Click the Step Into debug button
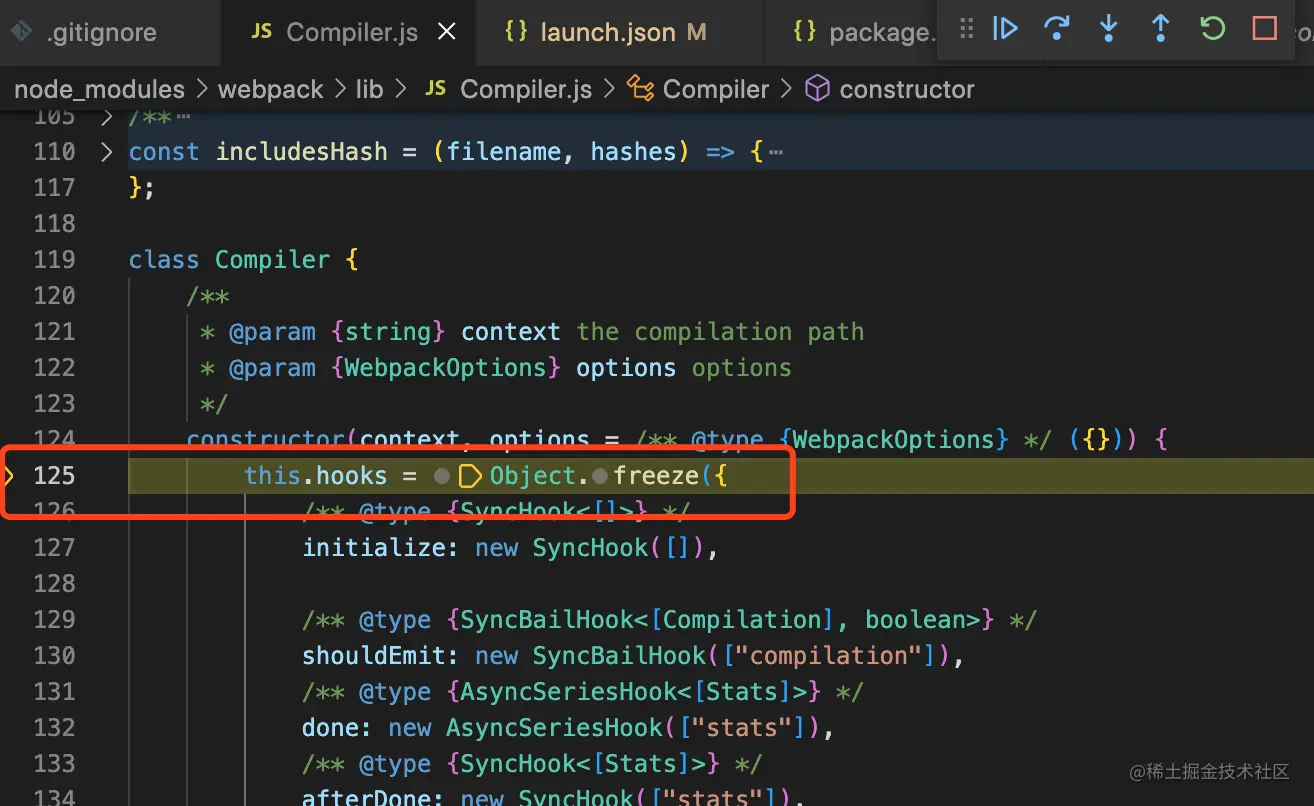Screen dimensions: 1314x806 [1108, 28]
